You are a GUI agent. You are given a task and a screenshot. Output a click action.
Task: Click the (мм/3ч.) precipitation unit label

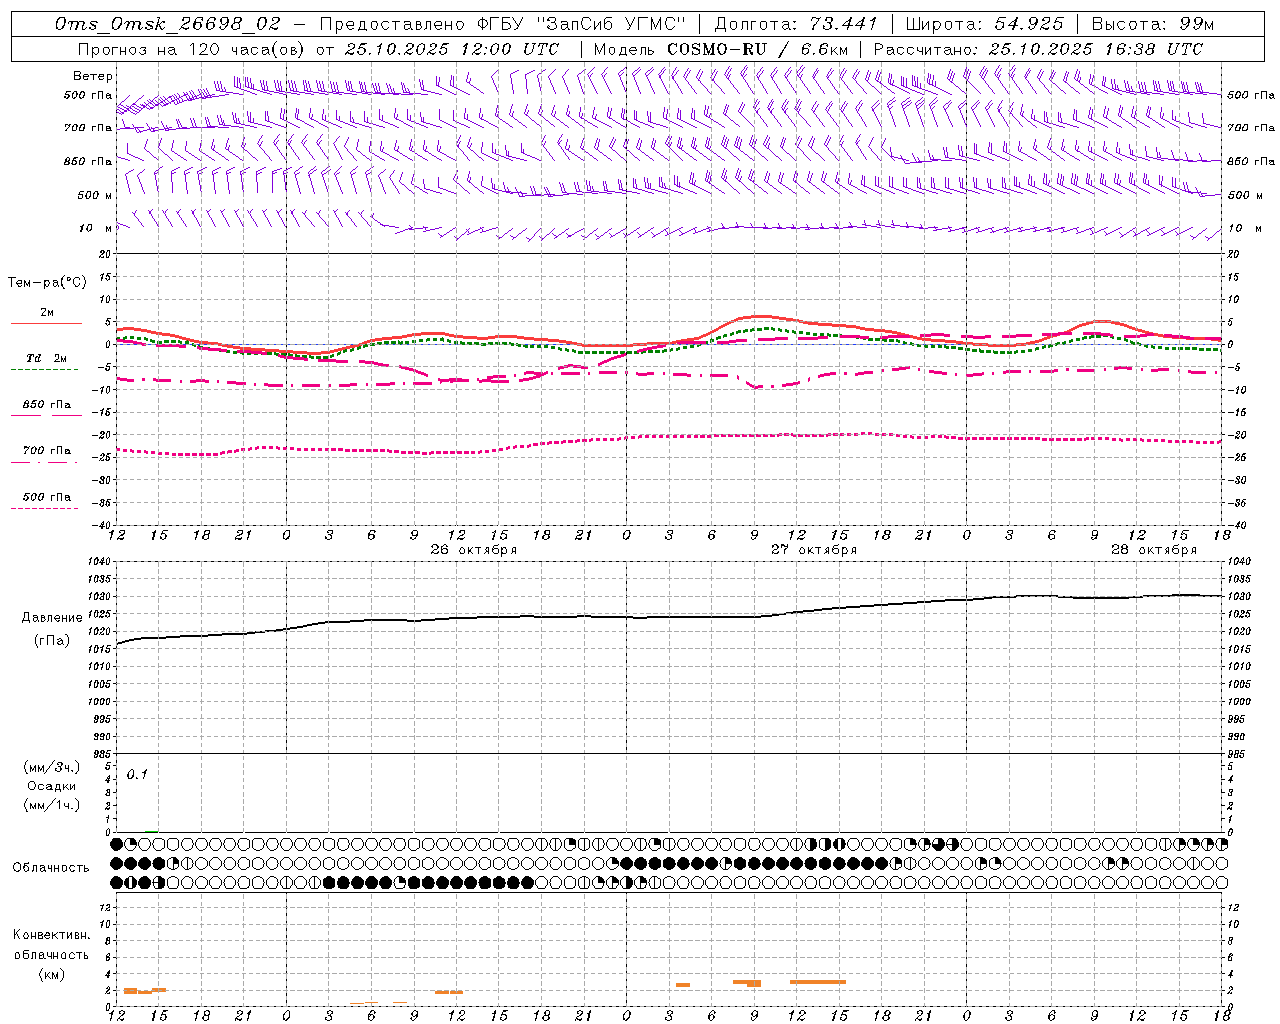coord(51,767)
